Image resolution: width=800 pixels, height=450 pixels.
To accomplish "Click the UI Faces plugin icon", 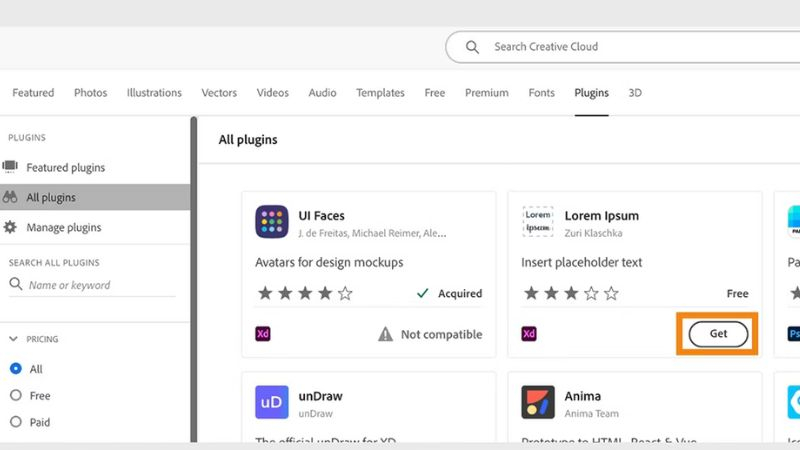I will [x=271, y=222].
